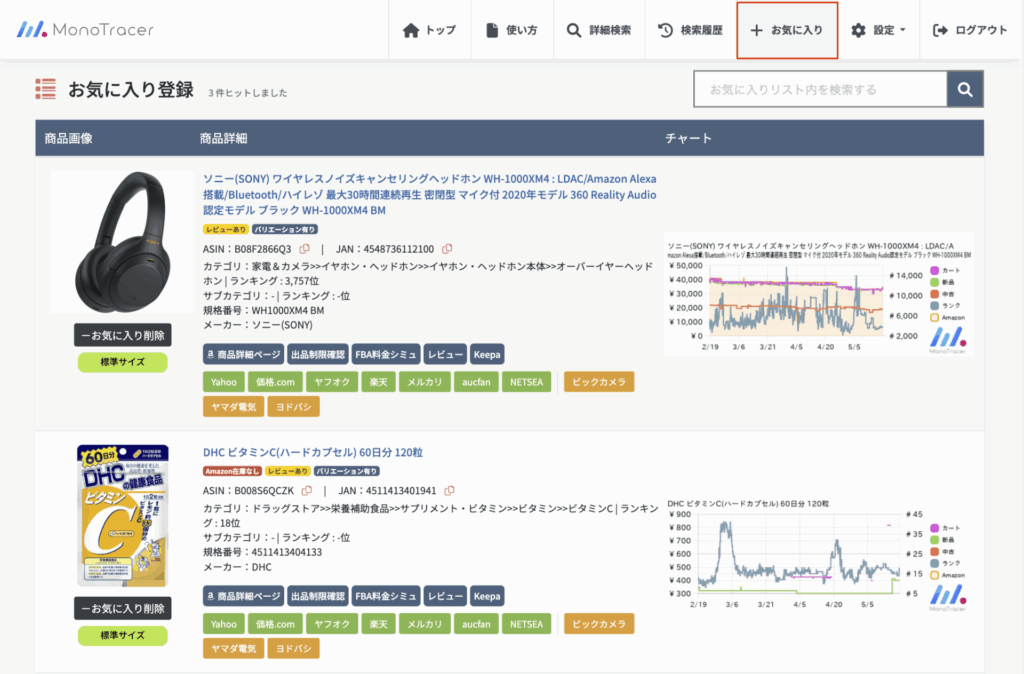Image resolution: width=1024 pixels, height=674 pixels.
Task: Open the DHC ビタミンC price chart
Action: point(818,555)
